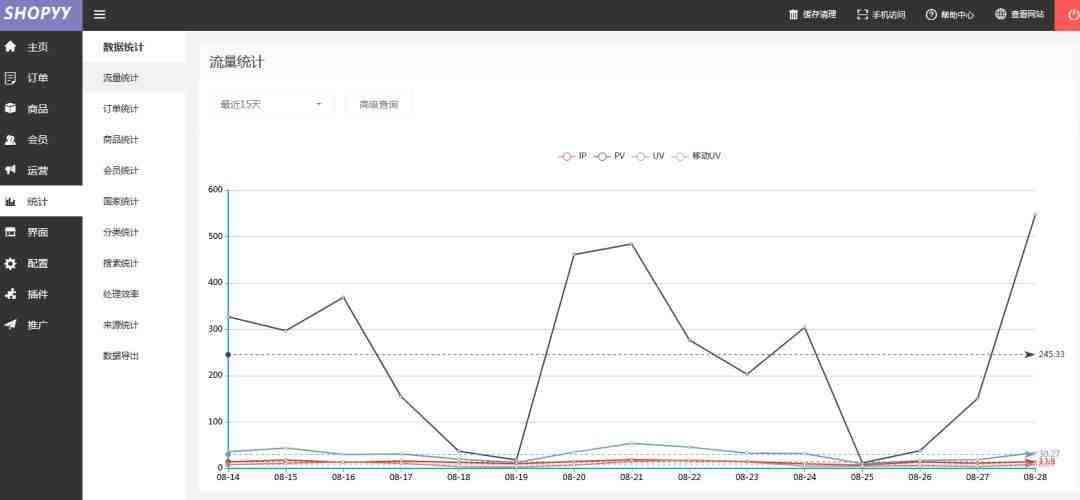Viewport: 1080px width, 500px height.
Task: Open the 界面 interface icon in the sidebar
Action: coord(10,232)
